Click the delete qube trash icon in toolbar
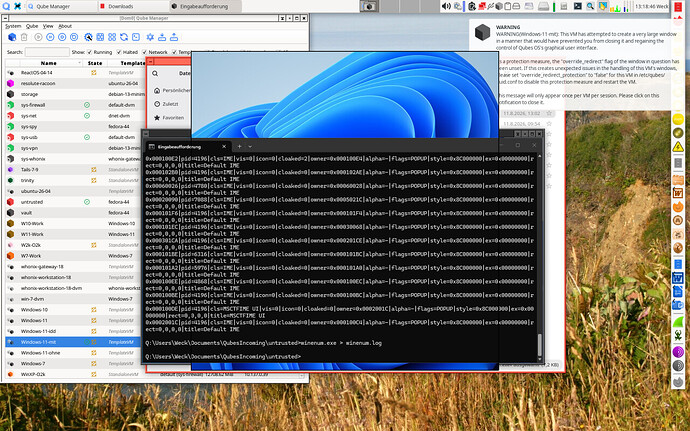This screenshot has height=431, width=690. (24, 37)
